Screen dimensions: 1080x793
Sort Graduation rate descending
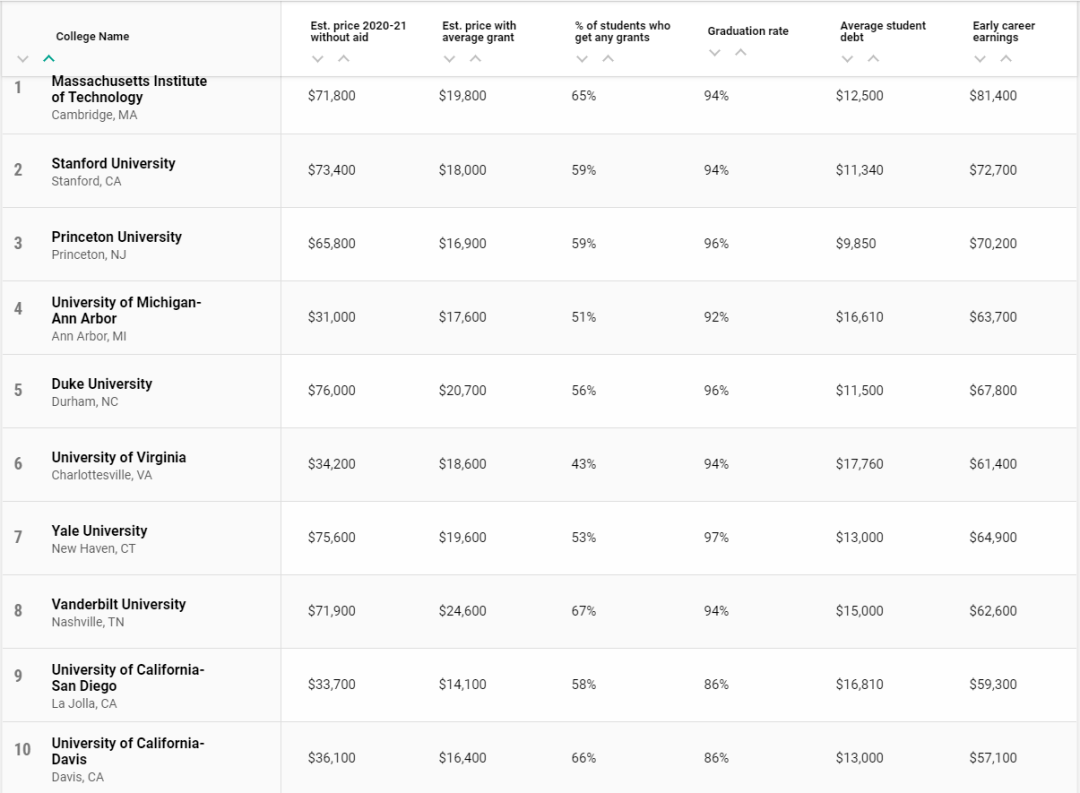click(715, 53)
